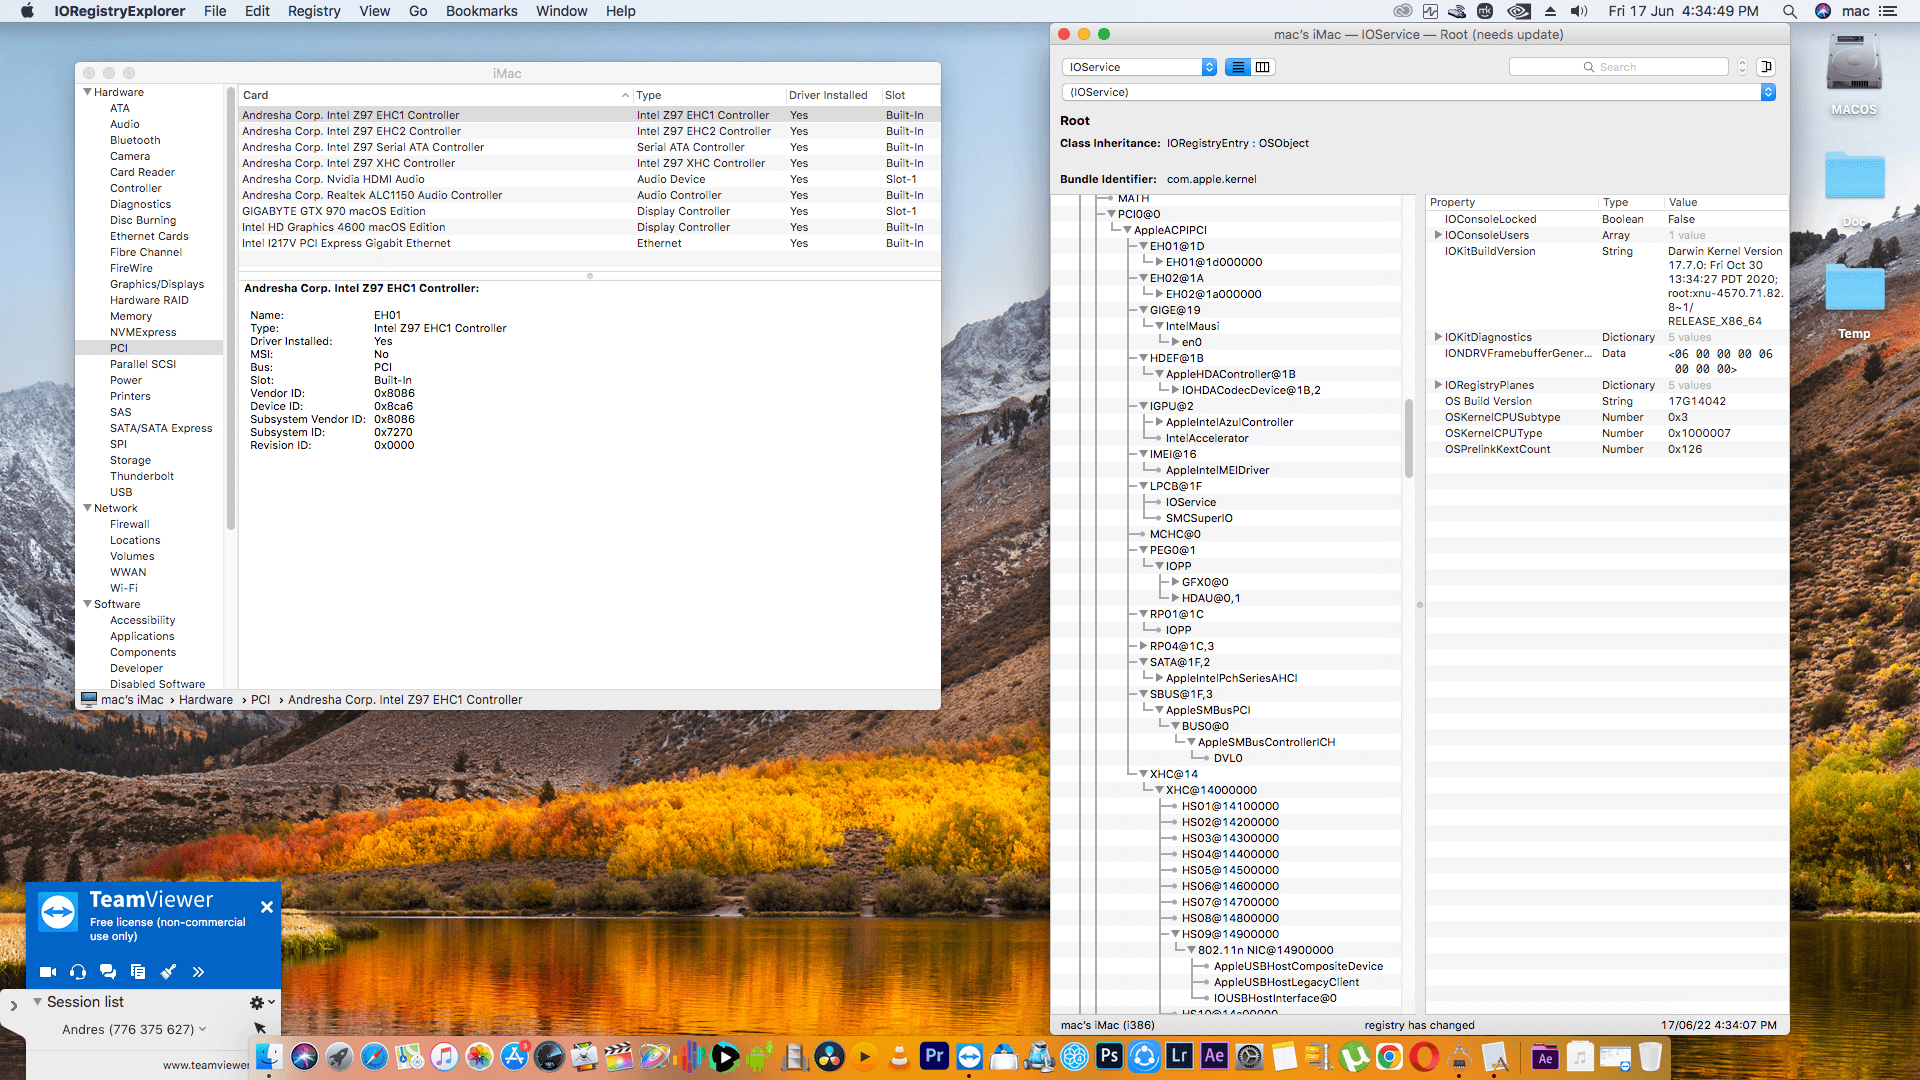Start a video call in TeamViewer
This screenshot has width=1920, height=1080.
pos(46,971)
